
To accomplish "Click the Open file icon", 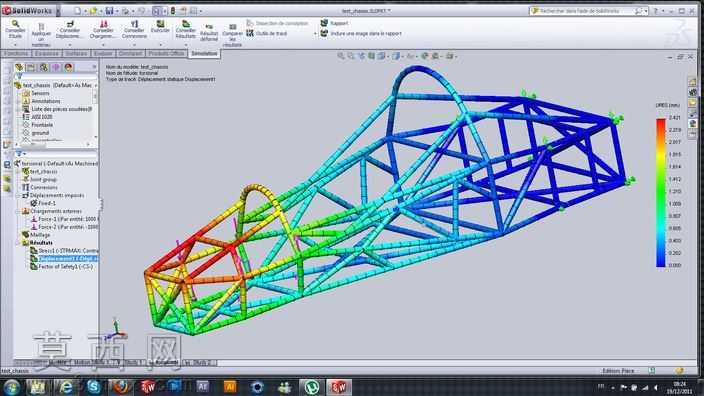I will point(94,10).
